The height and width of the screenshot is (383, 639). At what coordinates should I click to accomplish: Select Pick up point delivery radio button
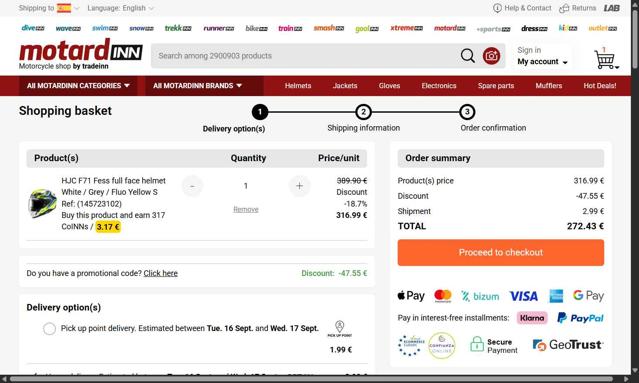point(49,328)
